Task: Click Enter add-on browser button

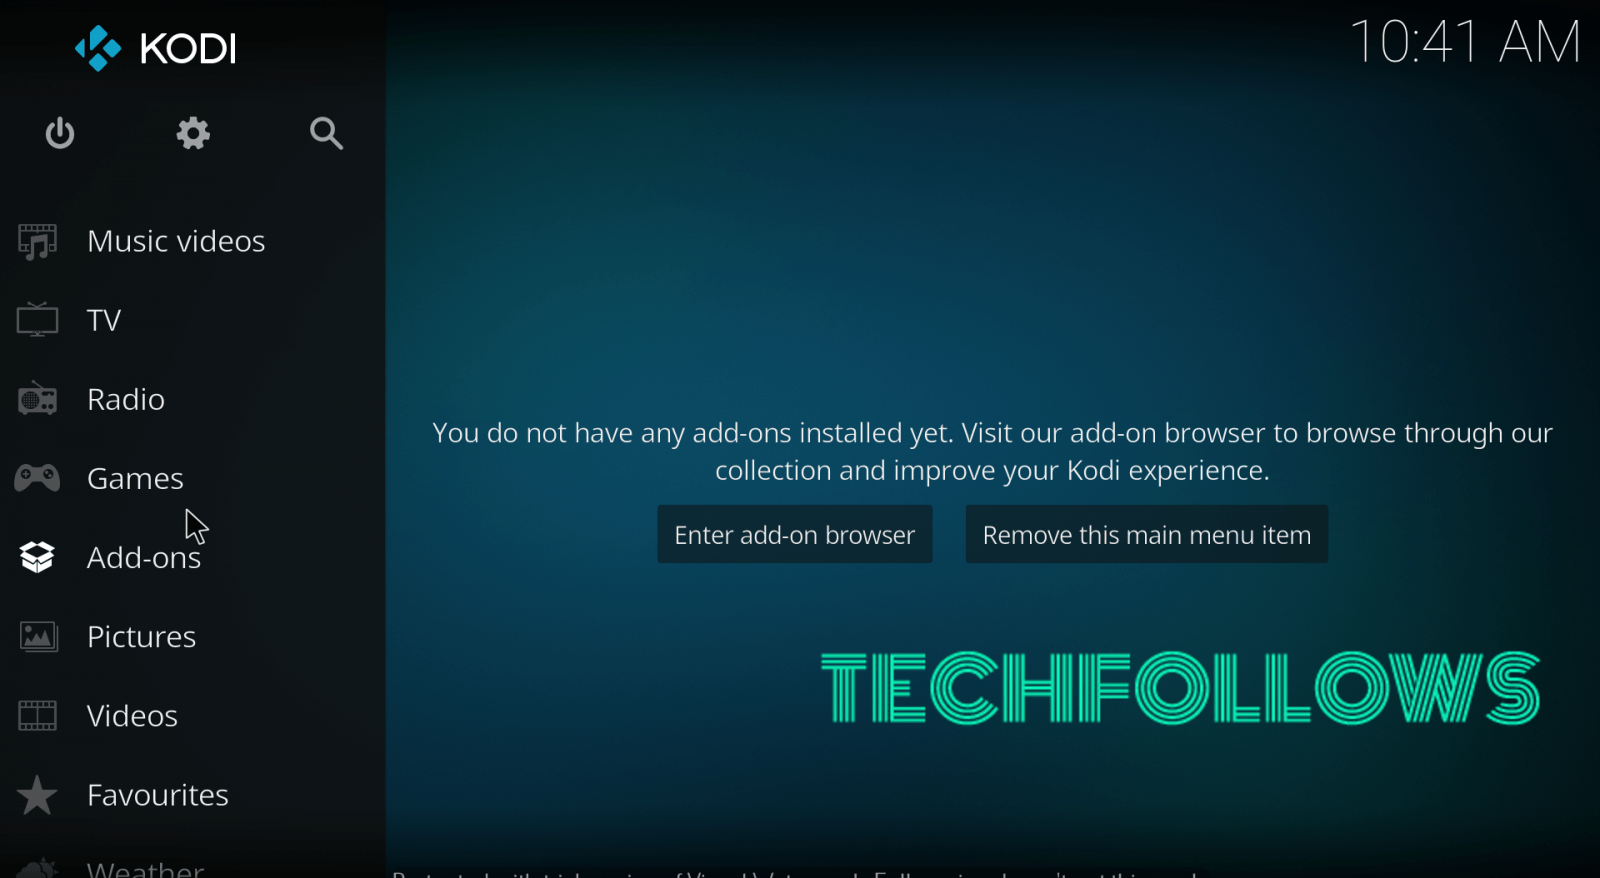Action: 795,534
